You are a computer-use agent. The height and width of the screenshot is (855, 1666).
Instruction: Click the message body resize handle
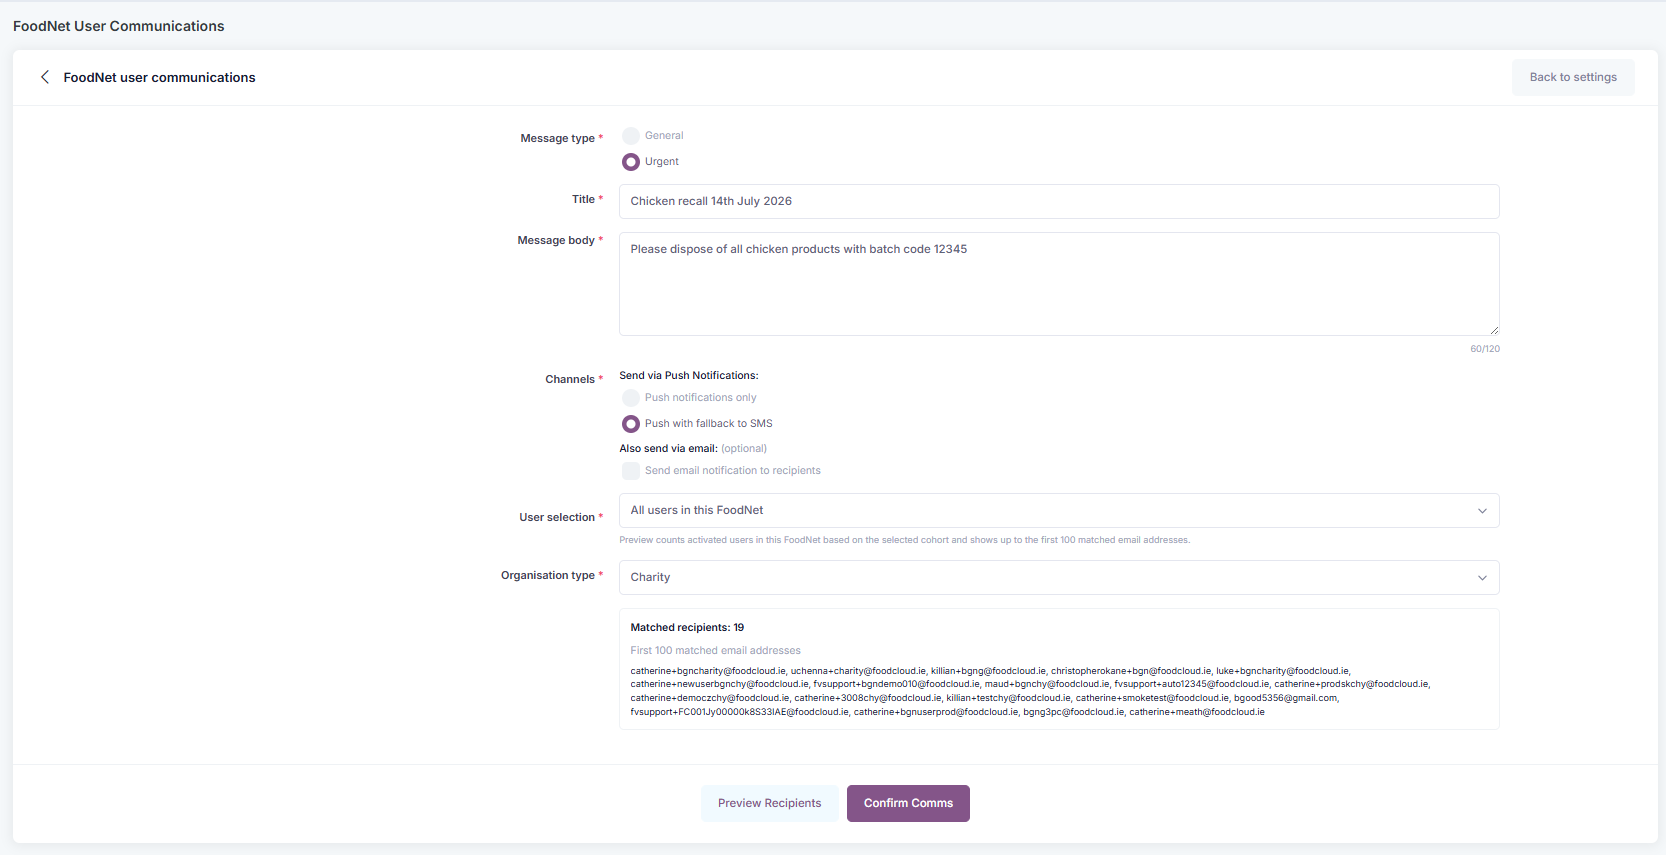tap(1494, 330)
